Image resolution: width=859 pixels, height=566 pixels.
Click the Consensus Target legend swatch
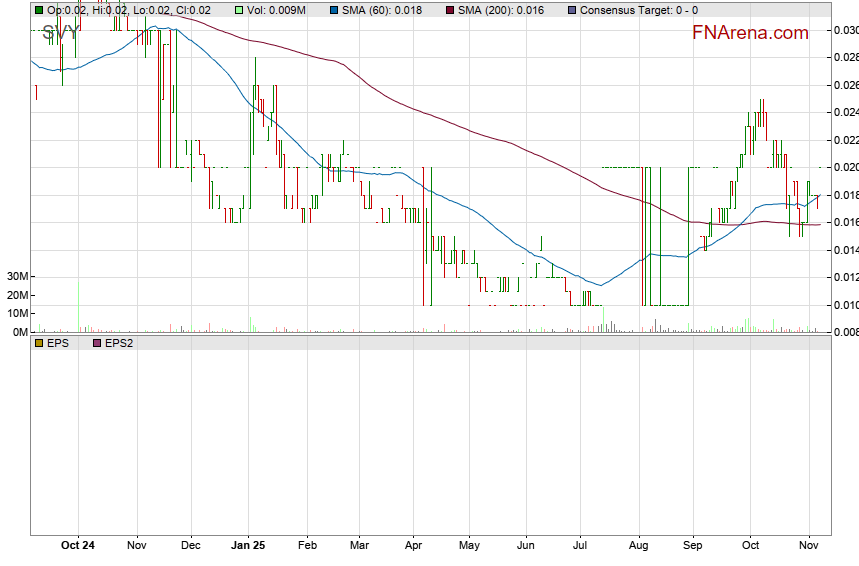tap(571, 10)
